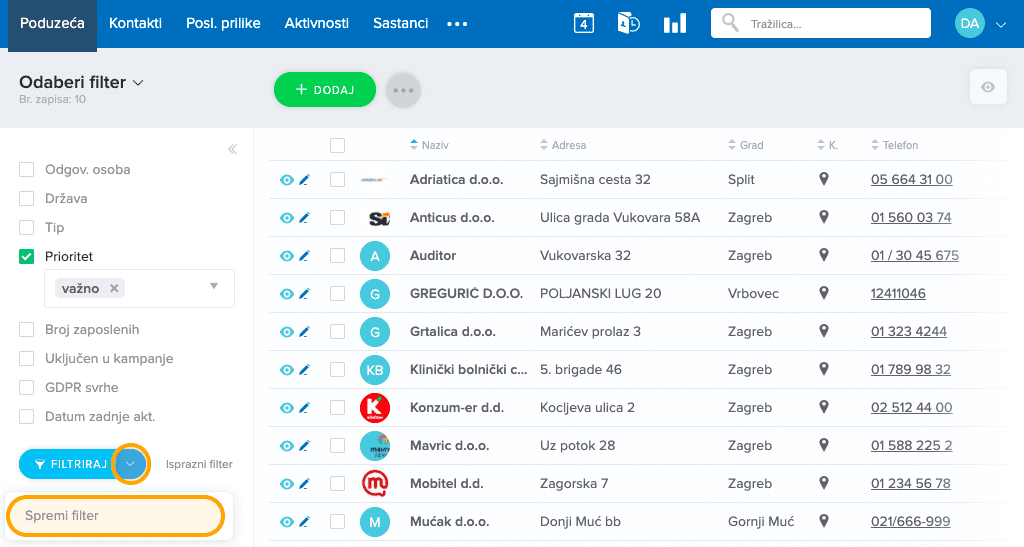Viewport: 1024px width, 547px height.
Task: Tick the select-all checkbox in table header
Action: pyautogui.click(x=337, y=146)
